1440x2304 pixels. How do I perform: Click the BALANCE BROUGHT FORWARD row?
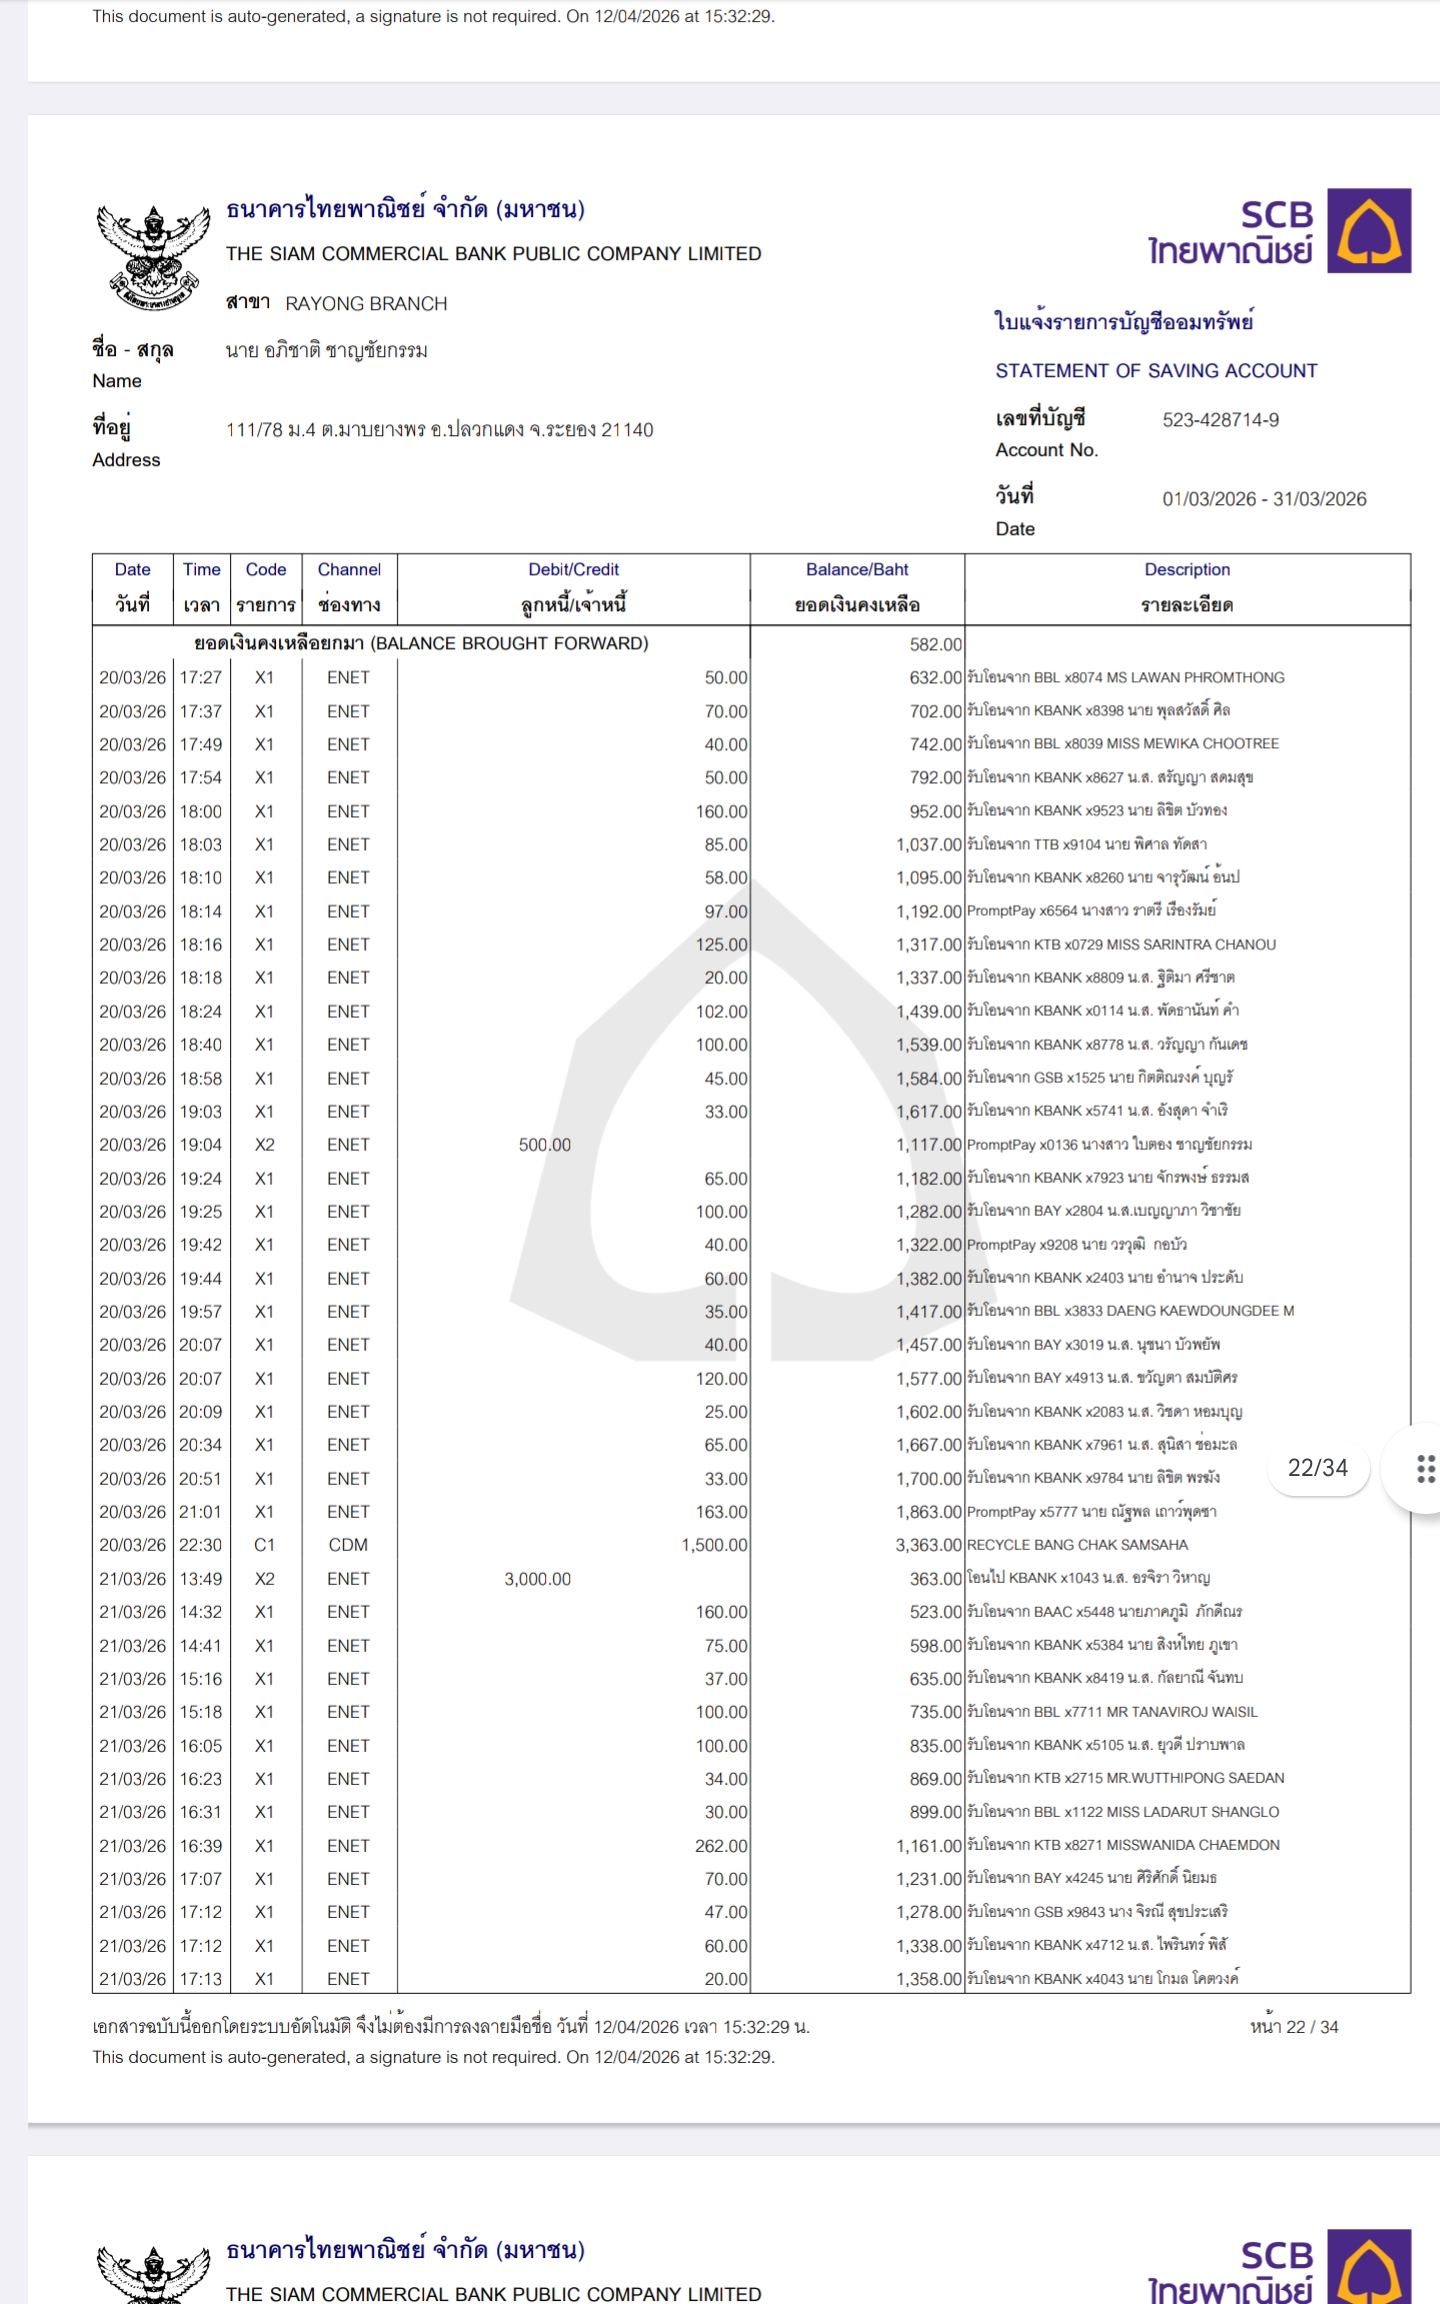tap(421, 643)
